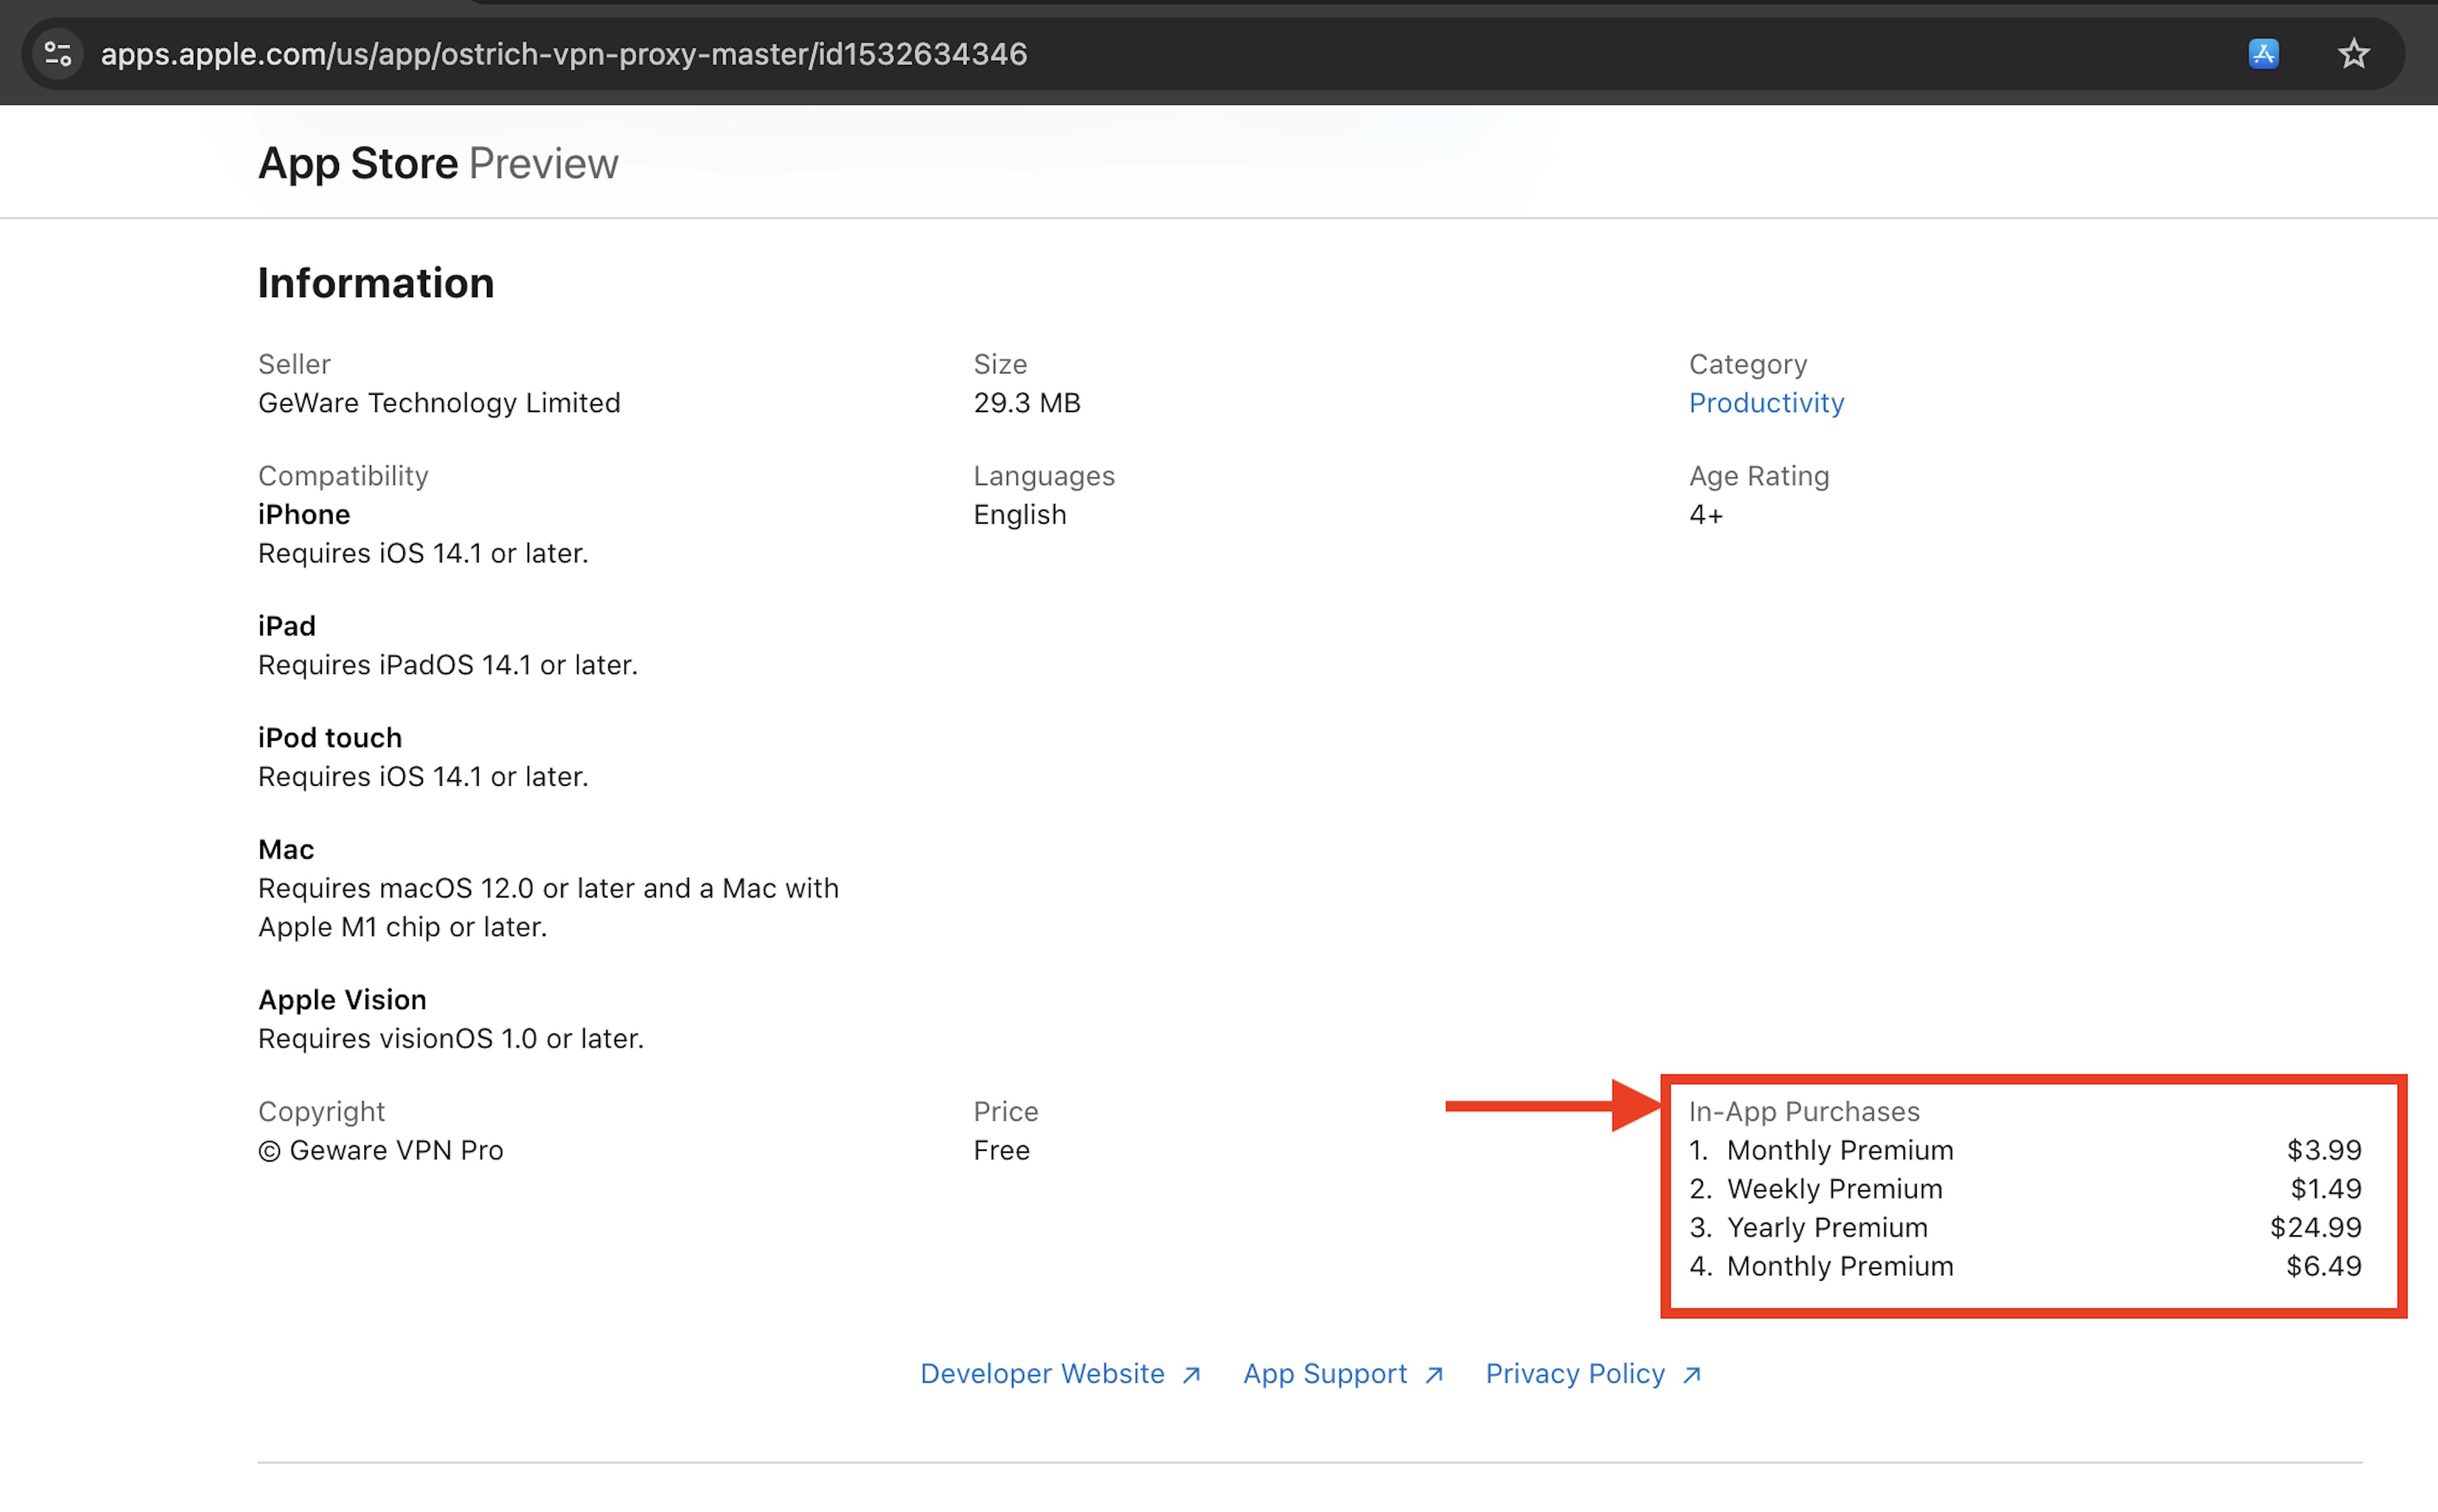This screenshot has width=2438, height=1512.
Task: Click the arrow icon beside App Support
Action: click(x=1433, y=1375)
